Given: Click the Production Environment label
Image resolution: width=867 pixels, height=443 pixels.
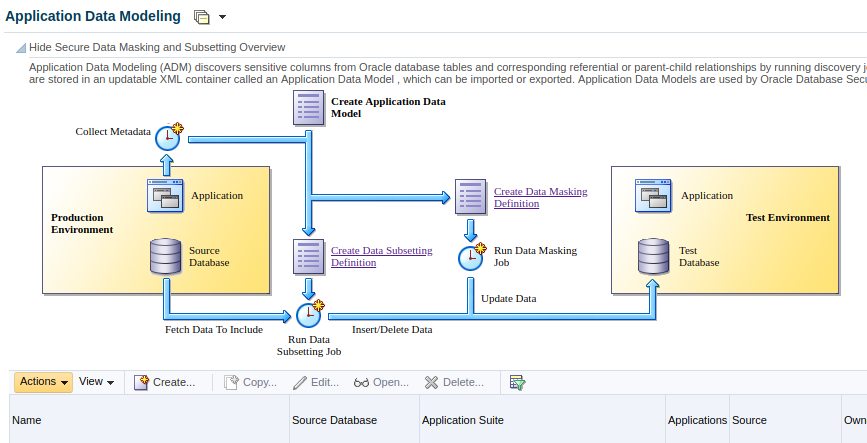Looking at the screenshot, I should pos(82,223).
